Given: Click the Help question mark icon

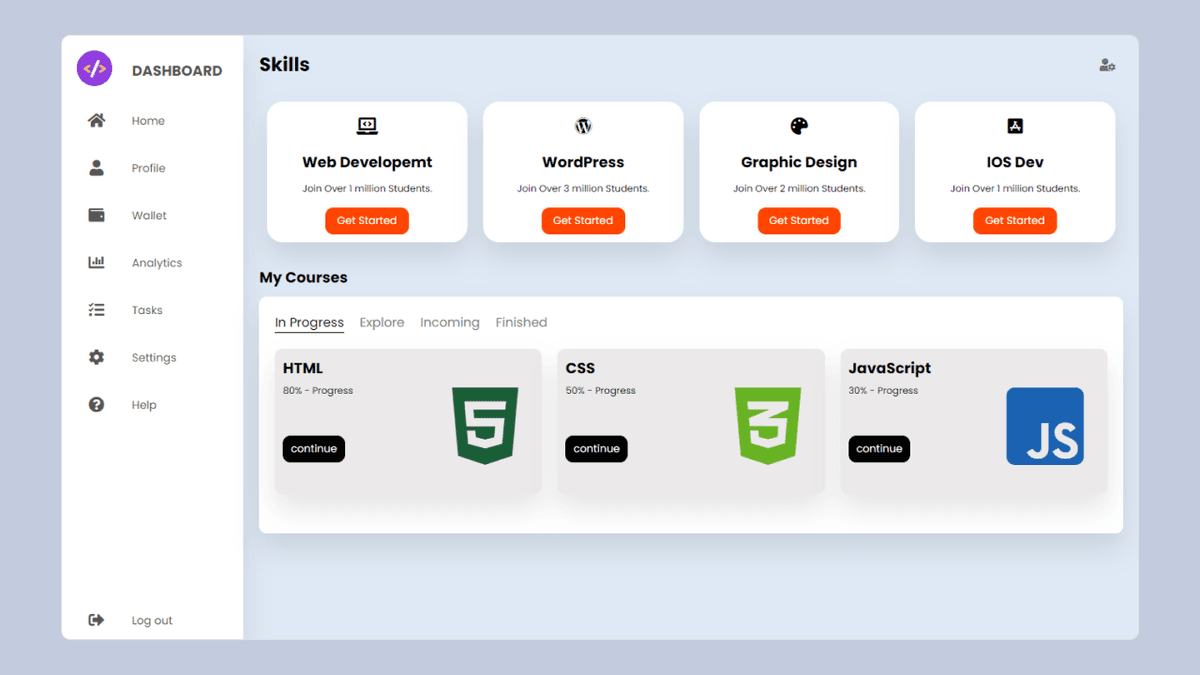Looking at the screenshot, I should click(96, 404).
